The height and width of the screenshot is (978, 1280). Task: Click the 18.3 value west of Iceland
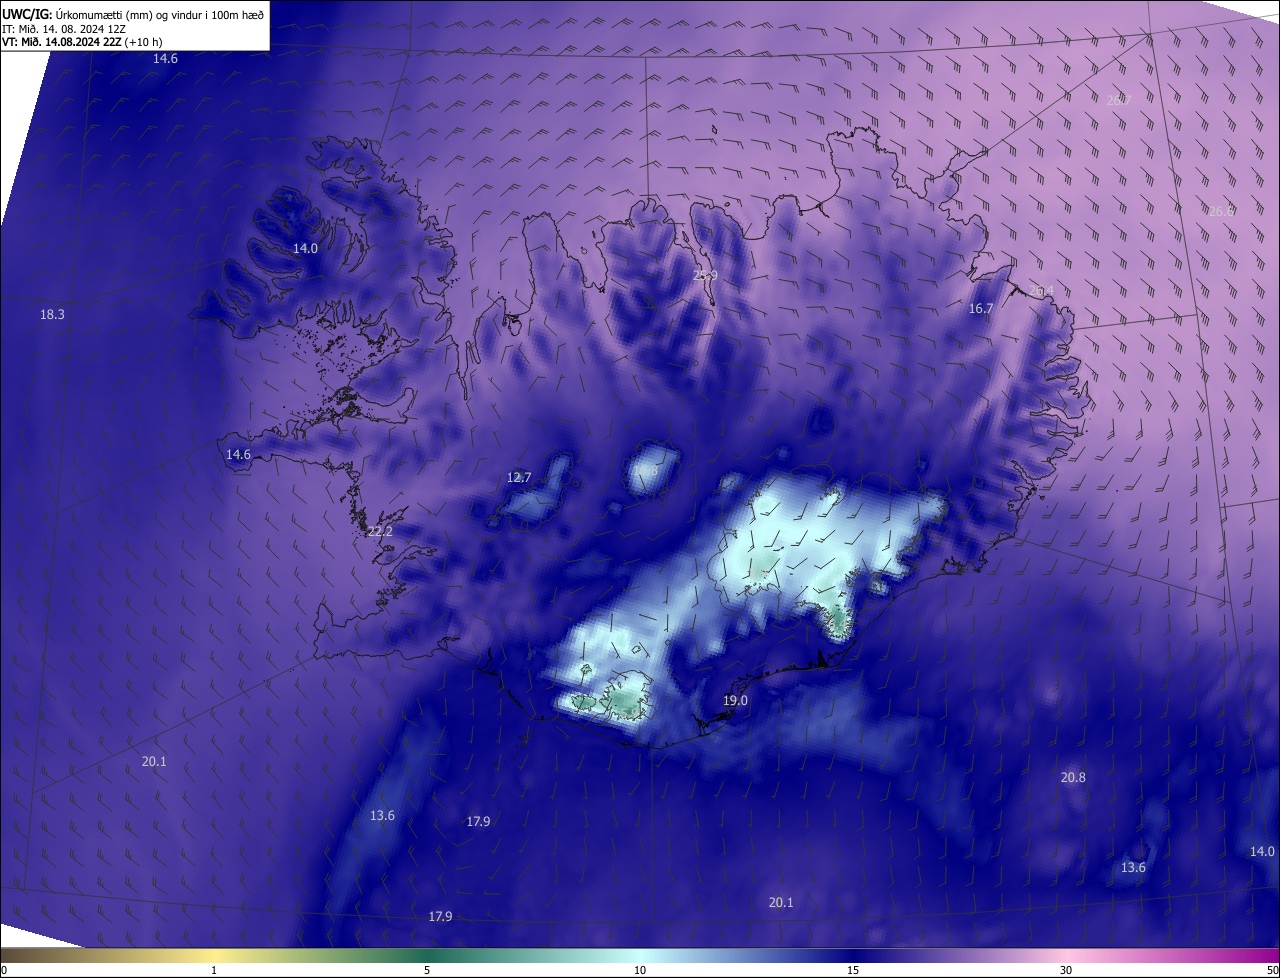(52, 314)
